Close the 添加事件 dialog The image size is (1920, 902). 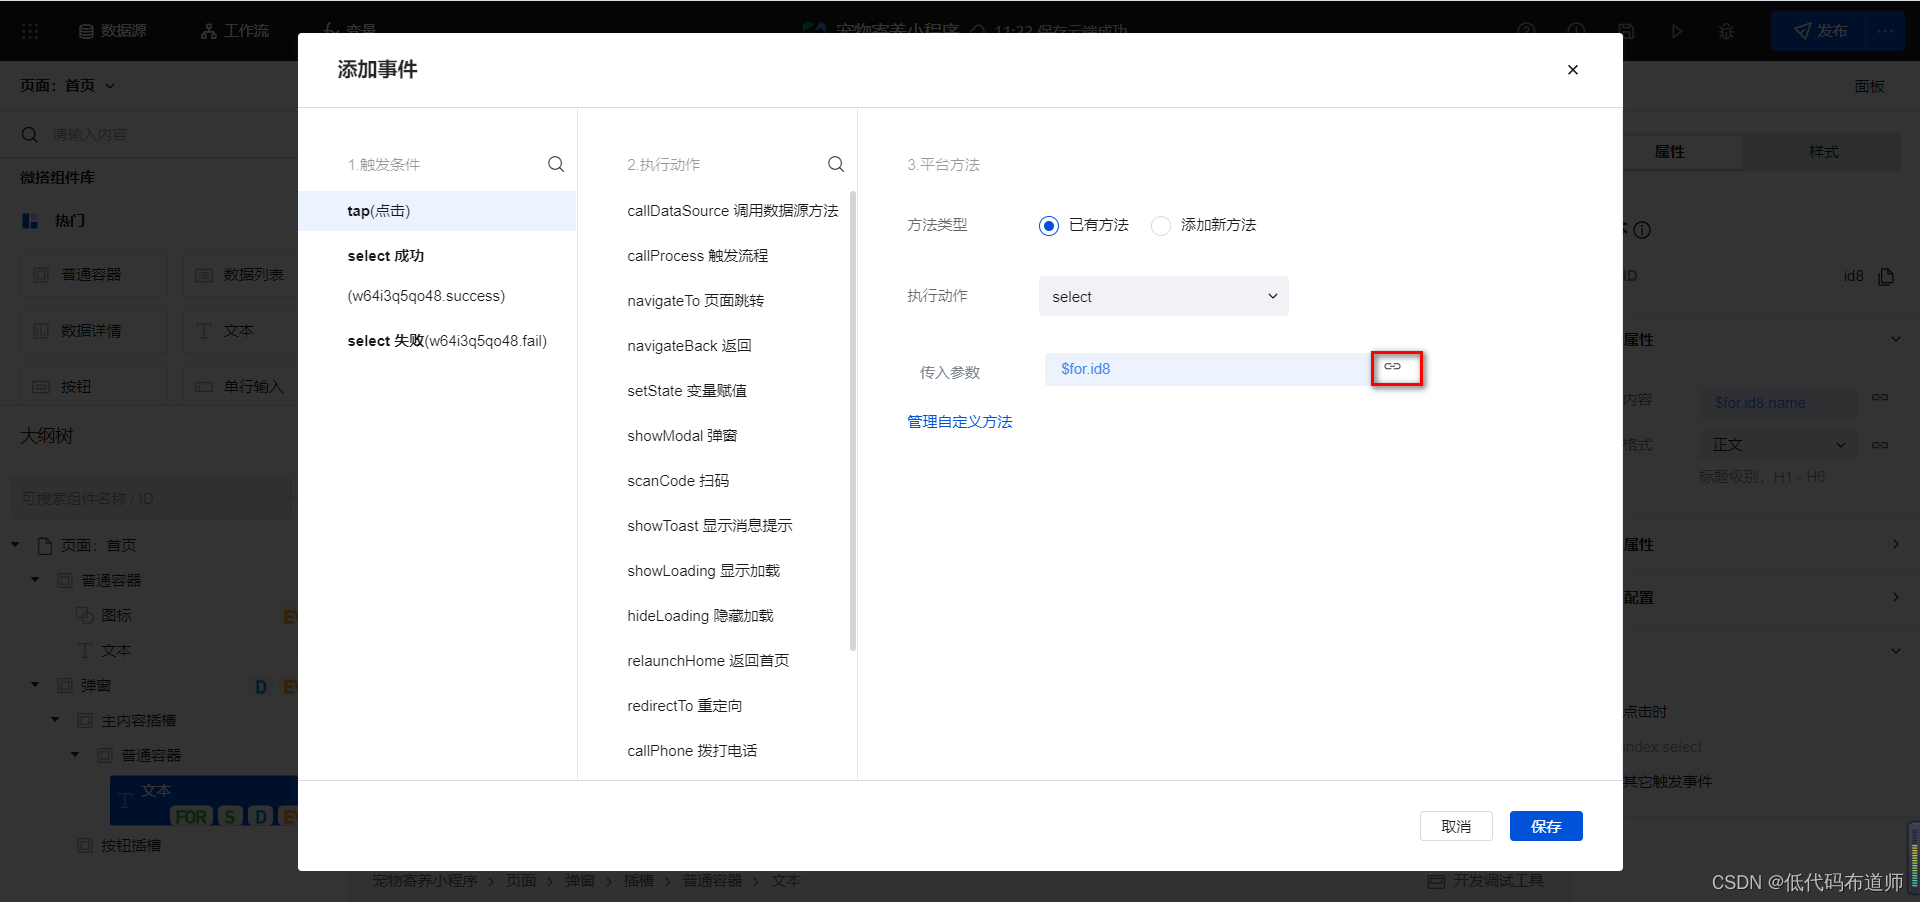(1572, 70)
